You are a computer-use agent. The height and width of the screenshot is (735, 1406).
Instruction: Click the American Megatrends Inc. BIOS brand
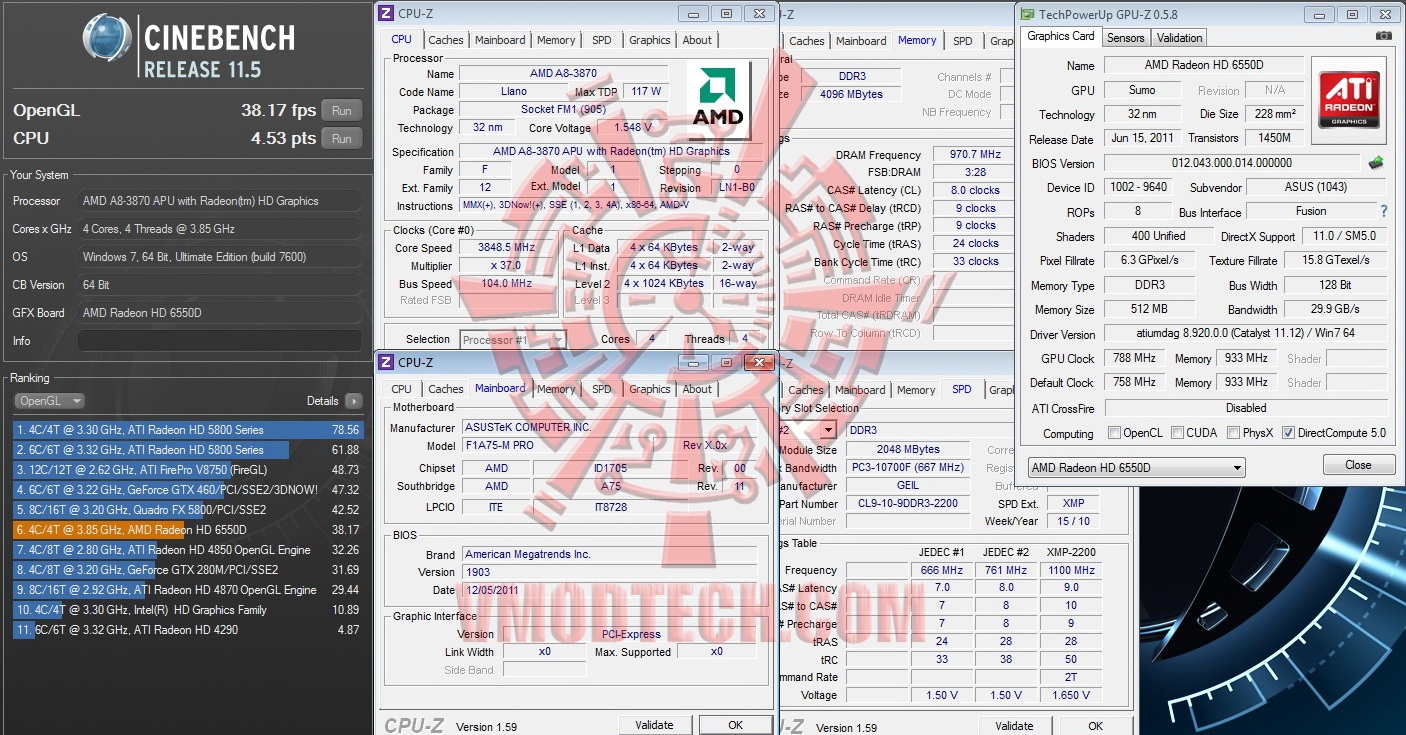click(609, 554)
